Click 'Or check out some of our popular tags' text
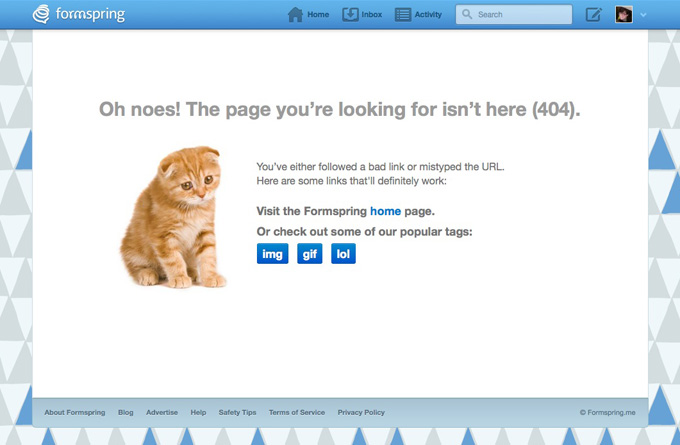Viewport: 680px width, 445px height. pyautogui.click(x=364, y=232)
